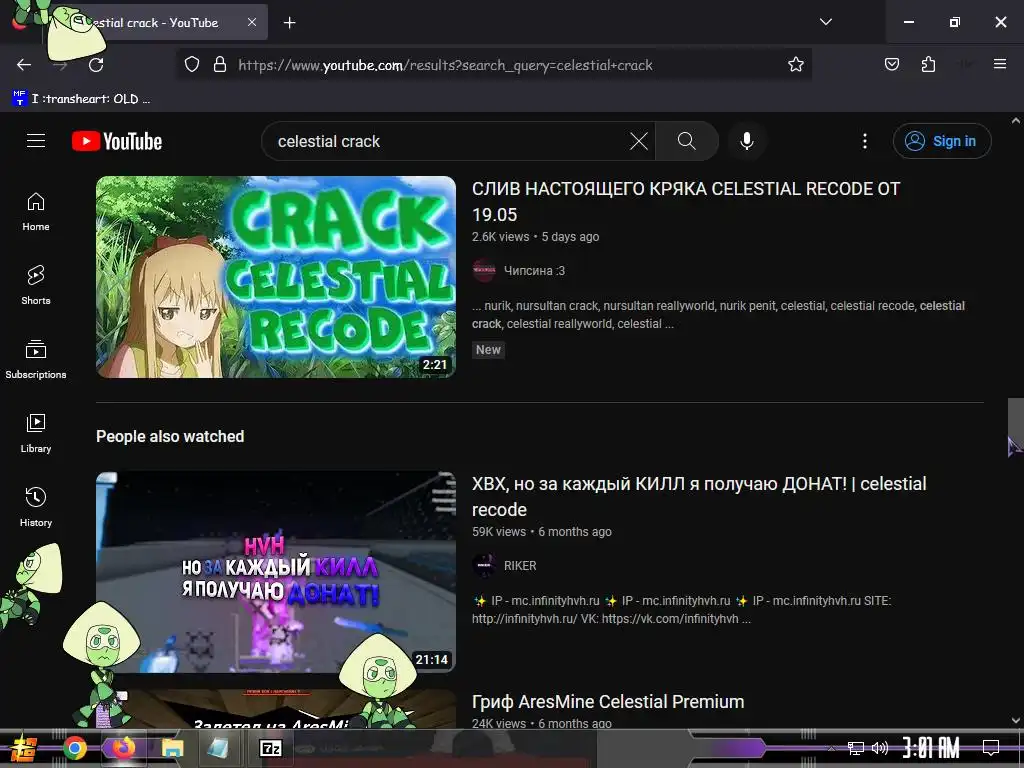Viewport: 1024px width, 768px height.
Task: Open the Гриф AresMine Celestial Premium title
Action: (x=608, y=702)
